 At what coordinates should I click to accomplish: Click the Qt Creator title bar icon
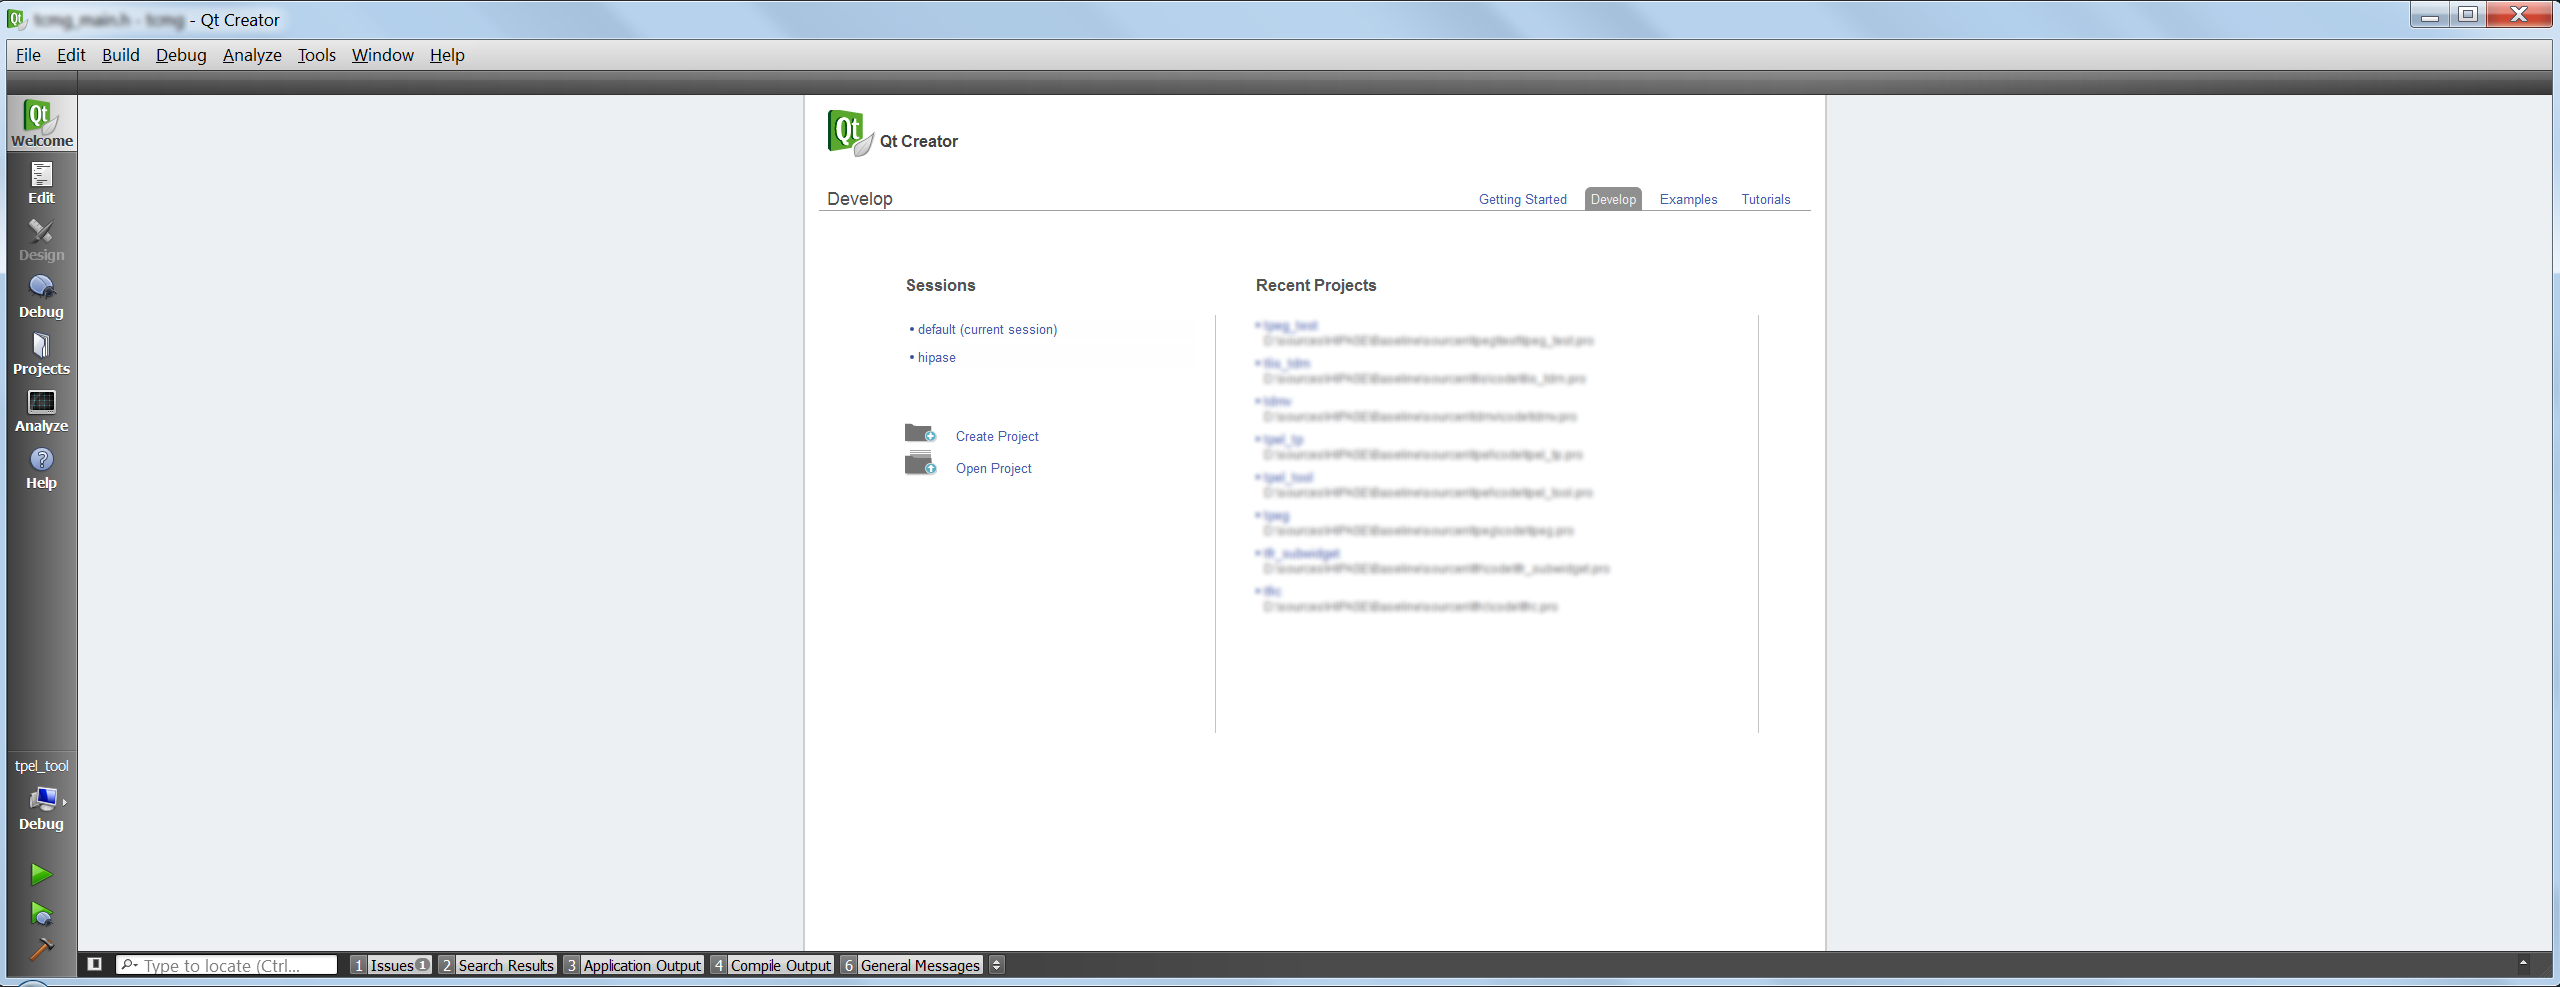pyautogui.click(x=16, y=19)
